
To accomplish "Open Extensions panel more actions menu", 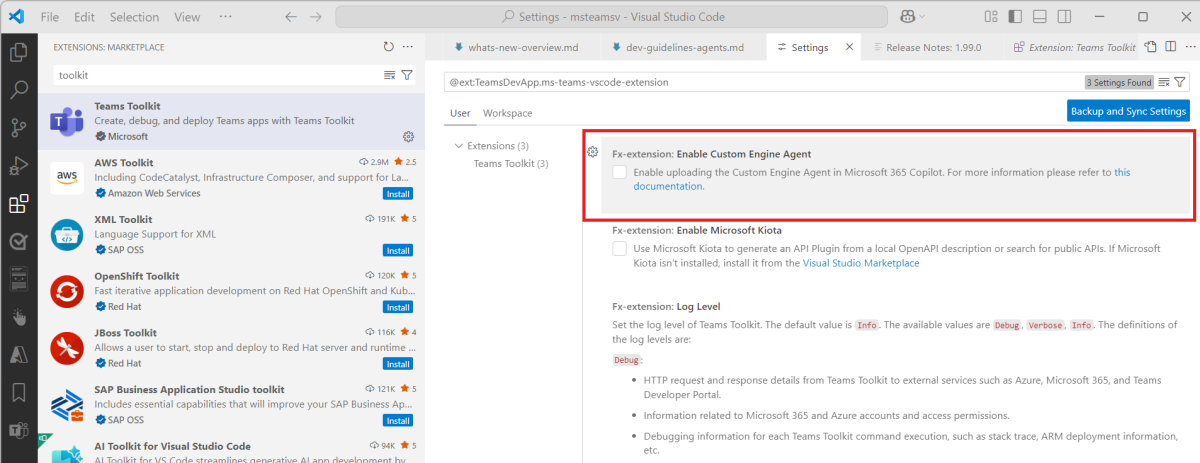I will pos(408,47).
